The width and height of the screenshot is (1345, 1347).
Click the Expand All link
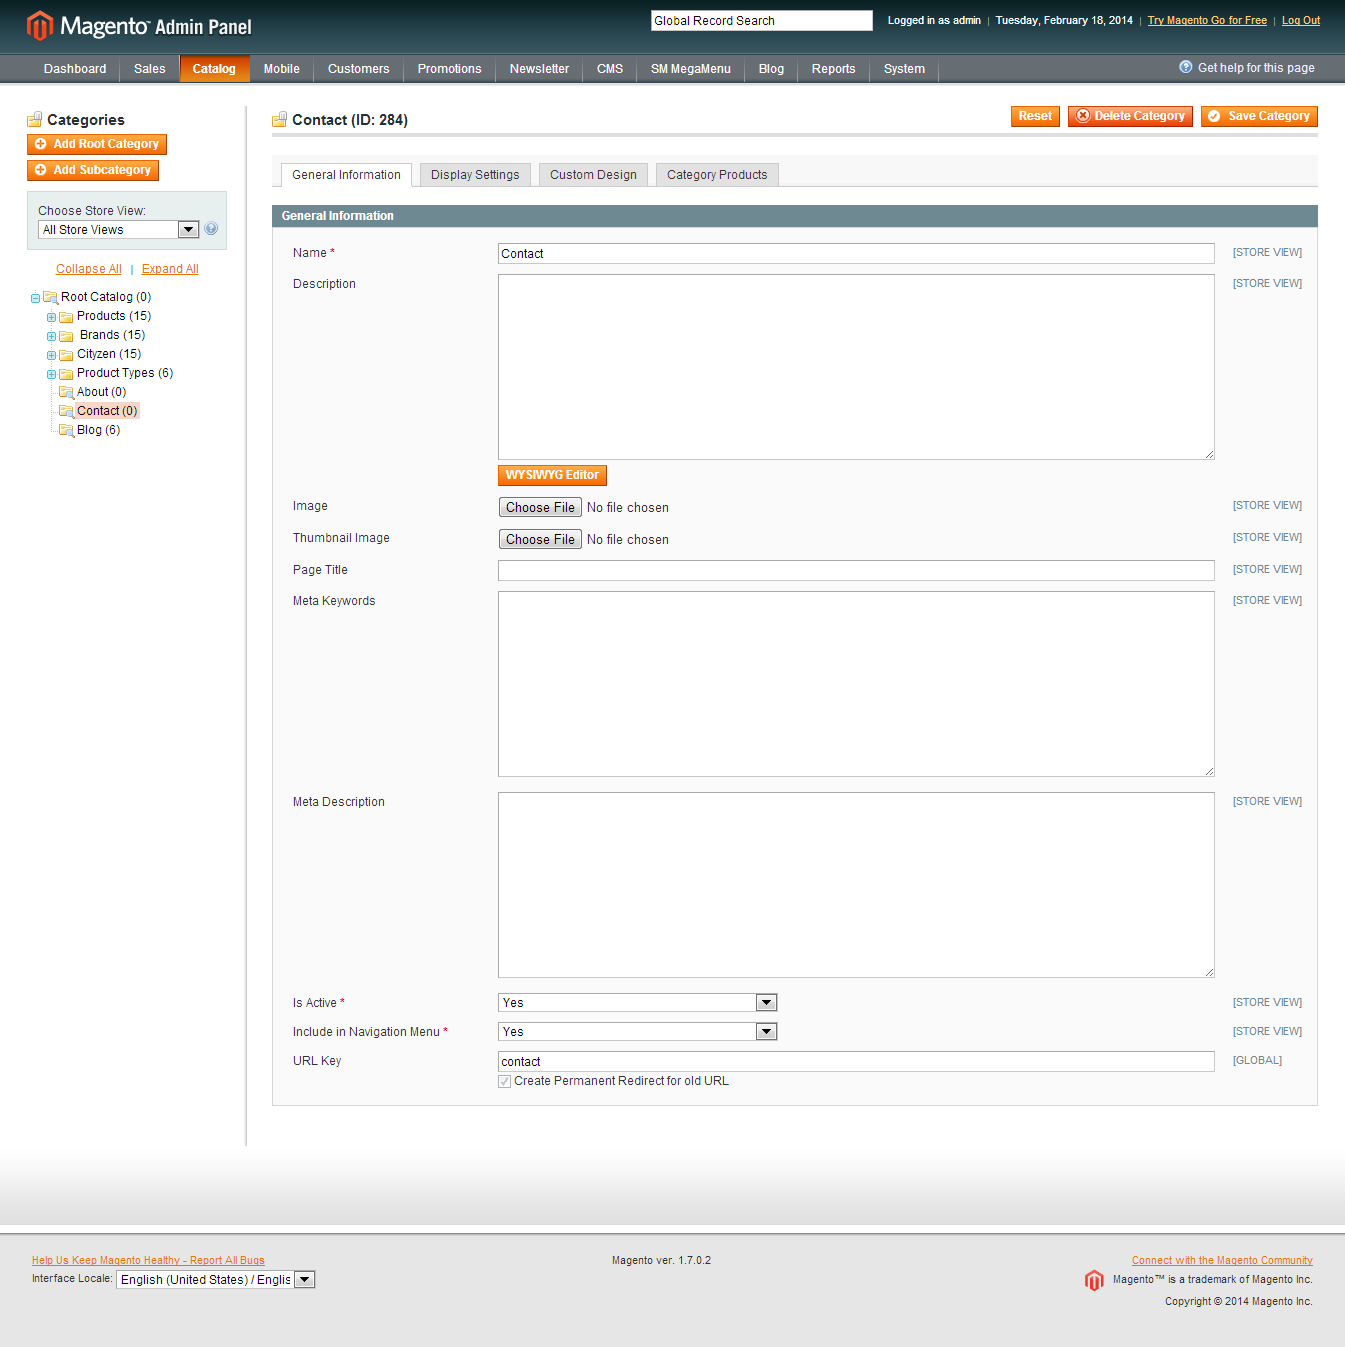tap(170, 269)
